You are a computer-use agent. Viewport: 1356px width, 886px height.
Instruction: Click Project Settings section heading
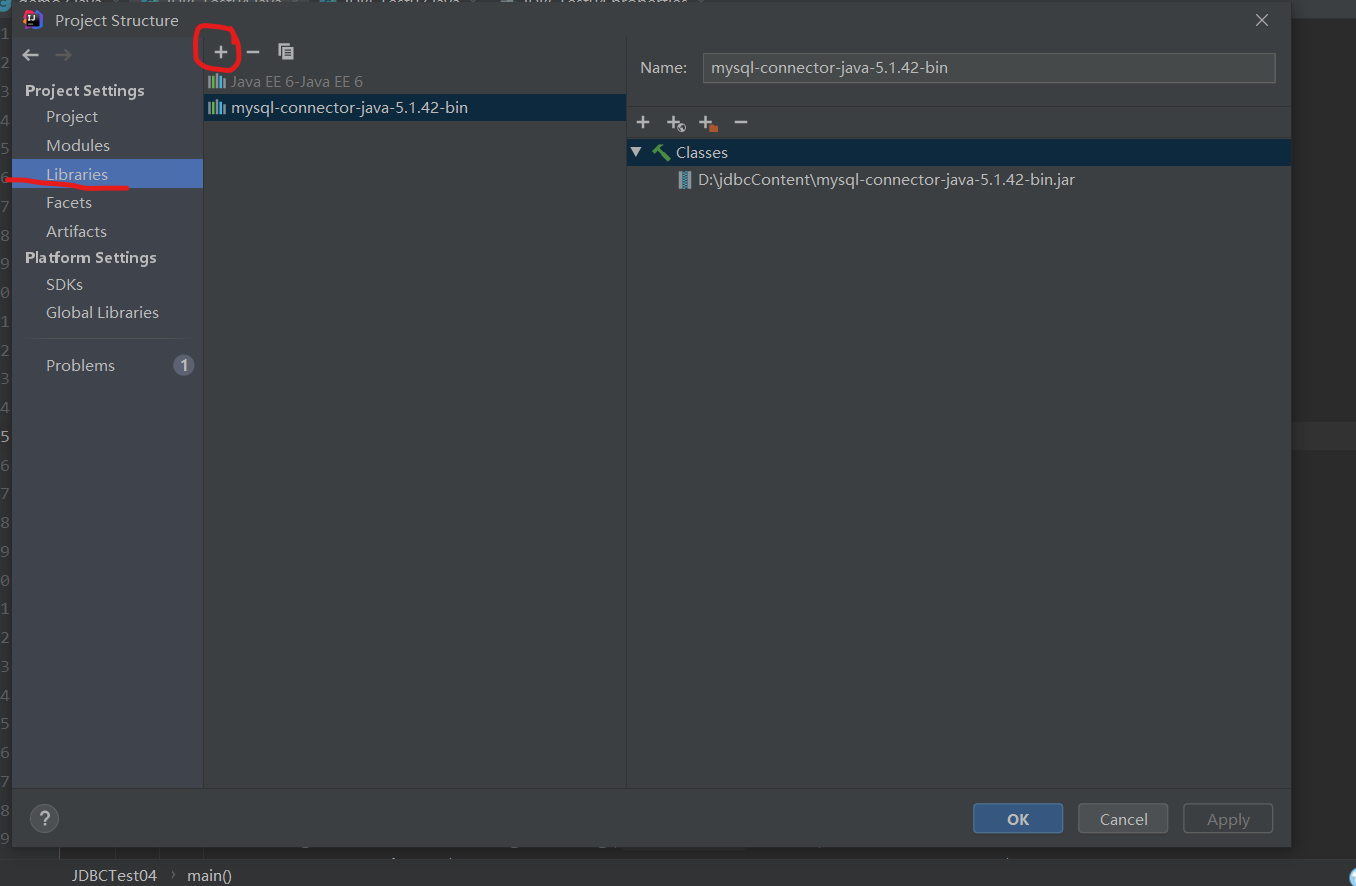click(x=85, y=91)
